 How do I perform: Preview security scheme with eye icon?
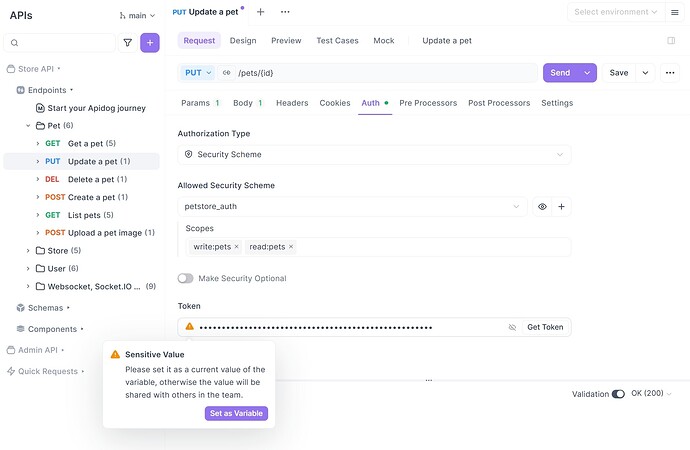(x=542, y=207)
